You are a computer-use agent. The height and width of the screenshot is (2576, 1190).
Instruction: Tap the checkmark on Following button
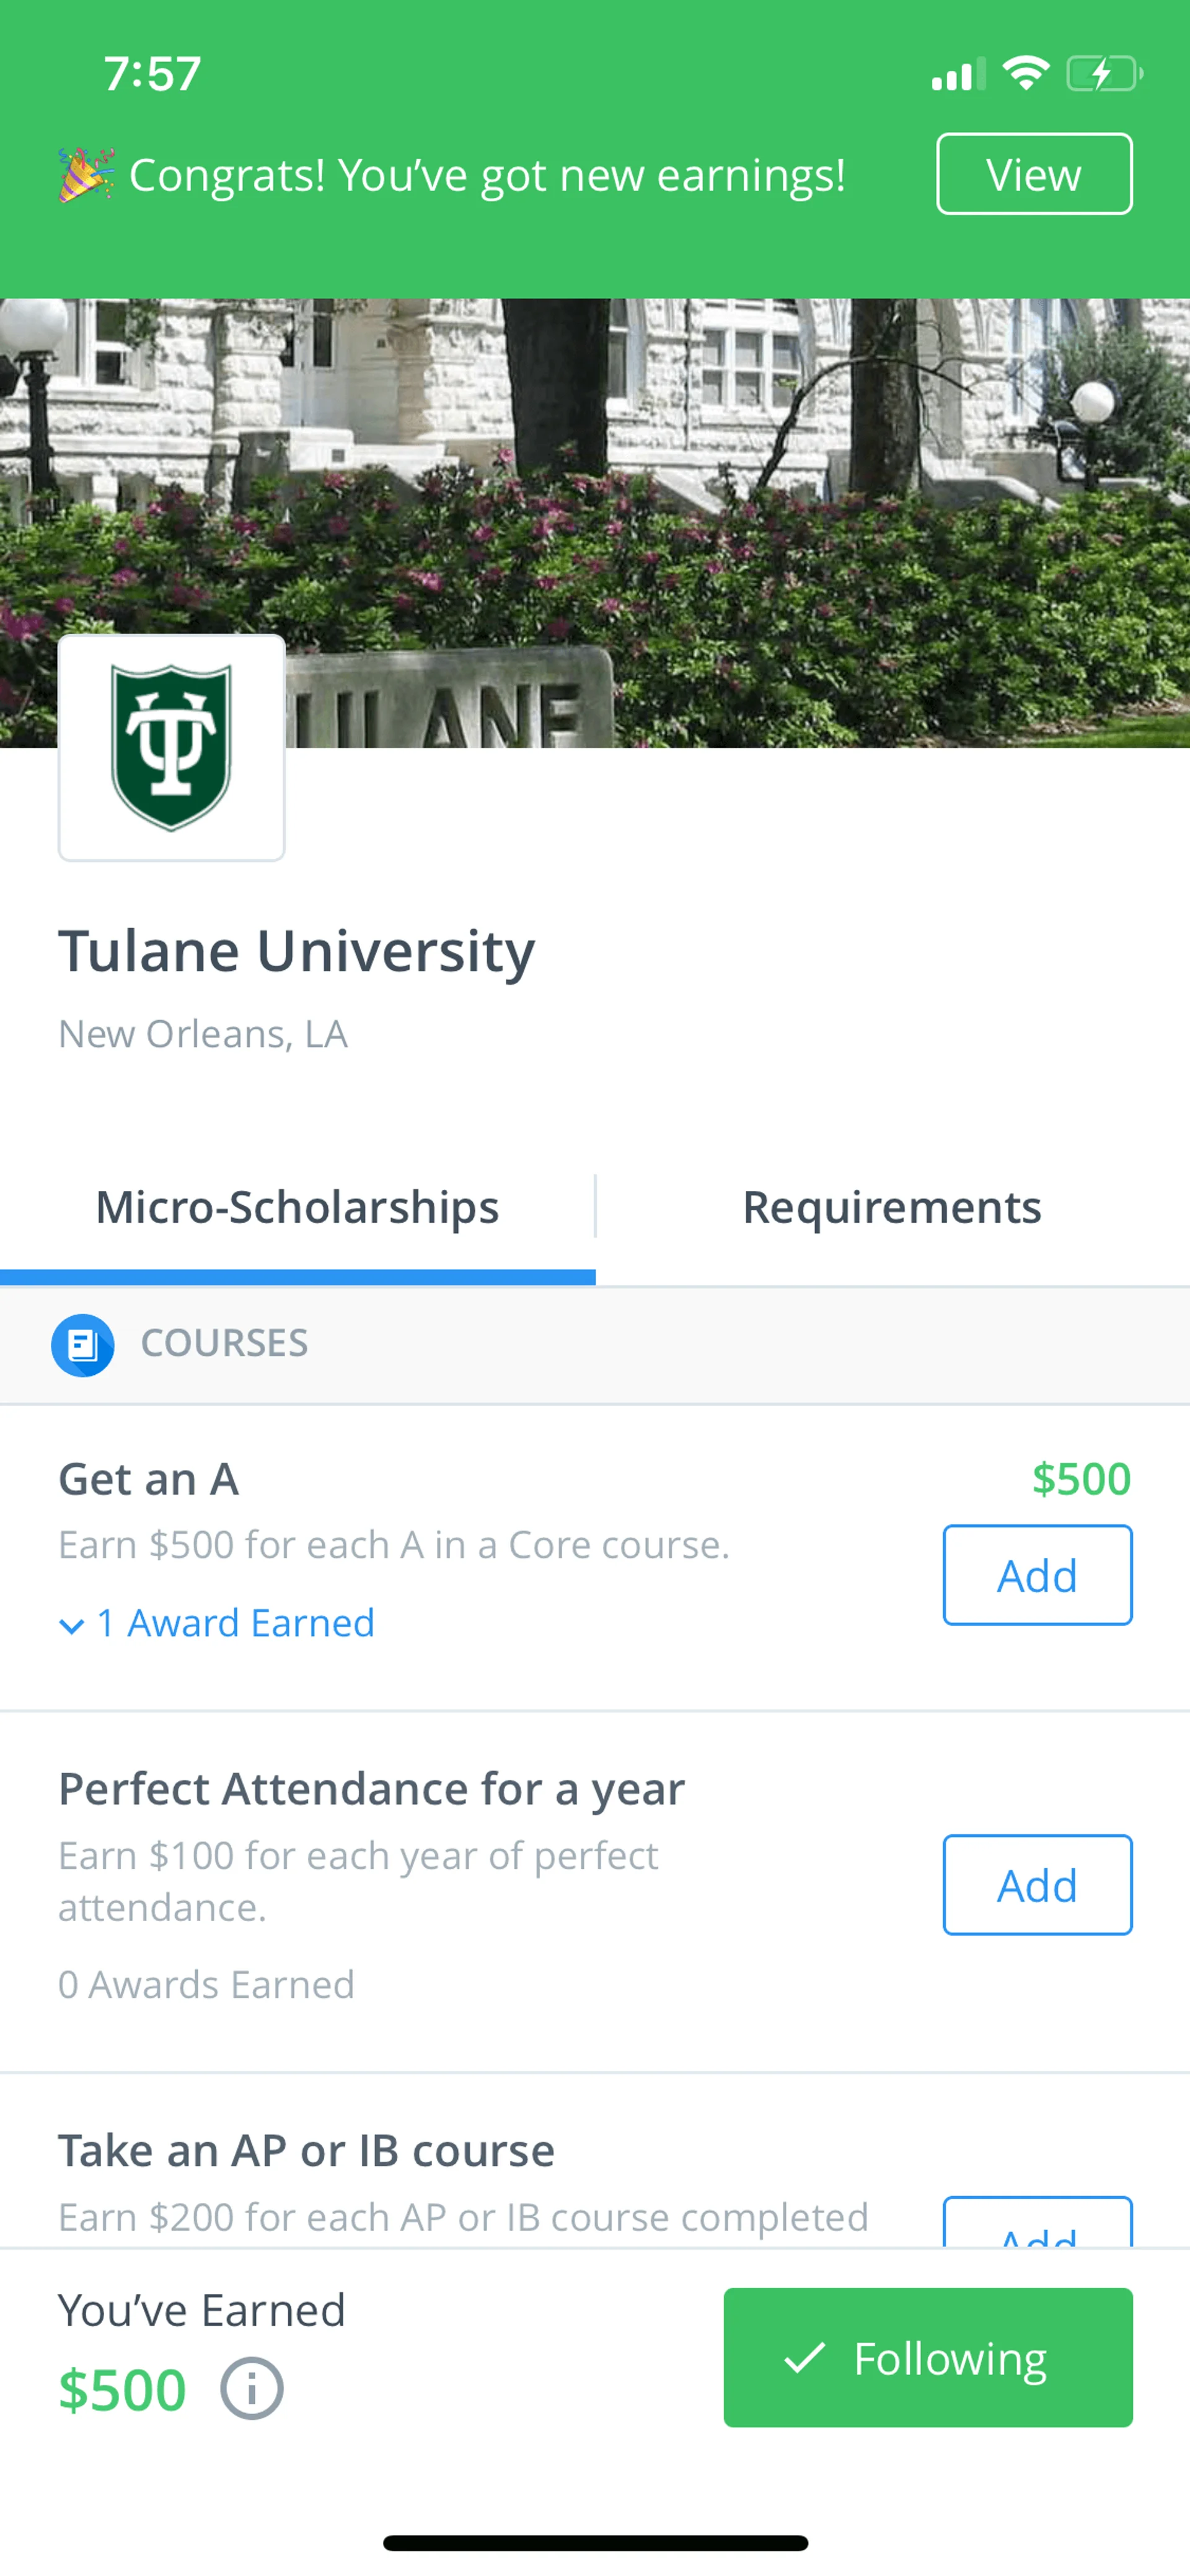point(804,2357)
